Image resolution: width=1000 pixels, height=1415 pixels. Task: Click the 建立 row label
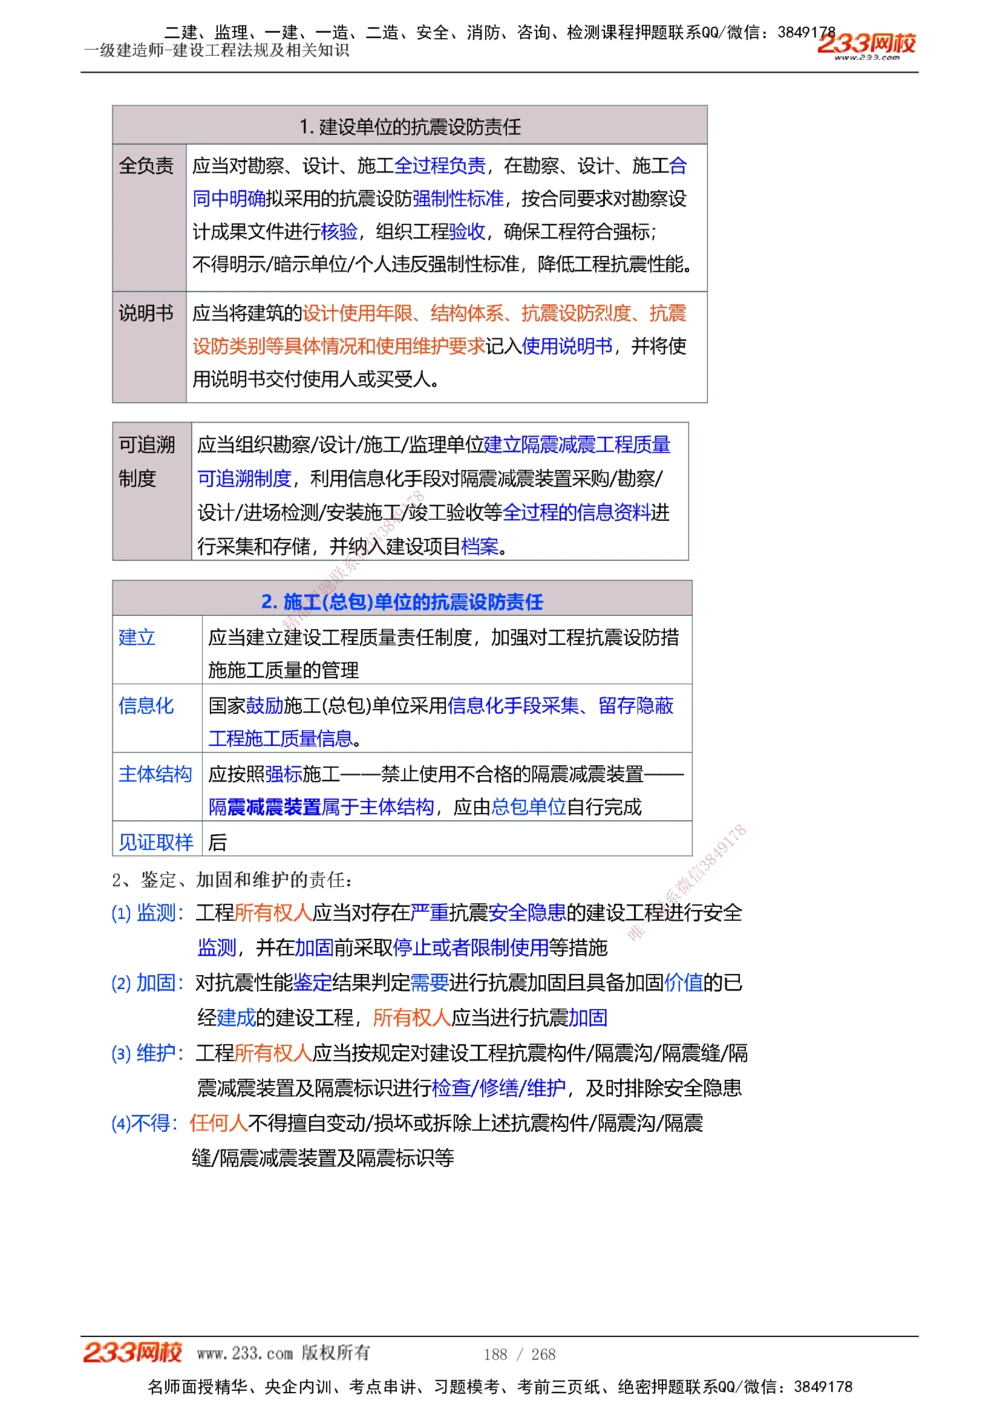(x=135, y=637)
